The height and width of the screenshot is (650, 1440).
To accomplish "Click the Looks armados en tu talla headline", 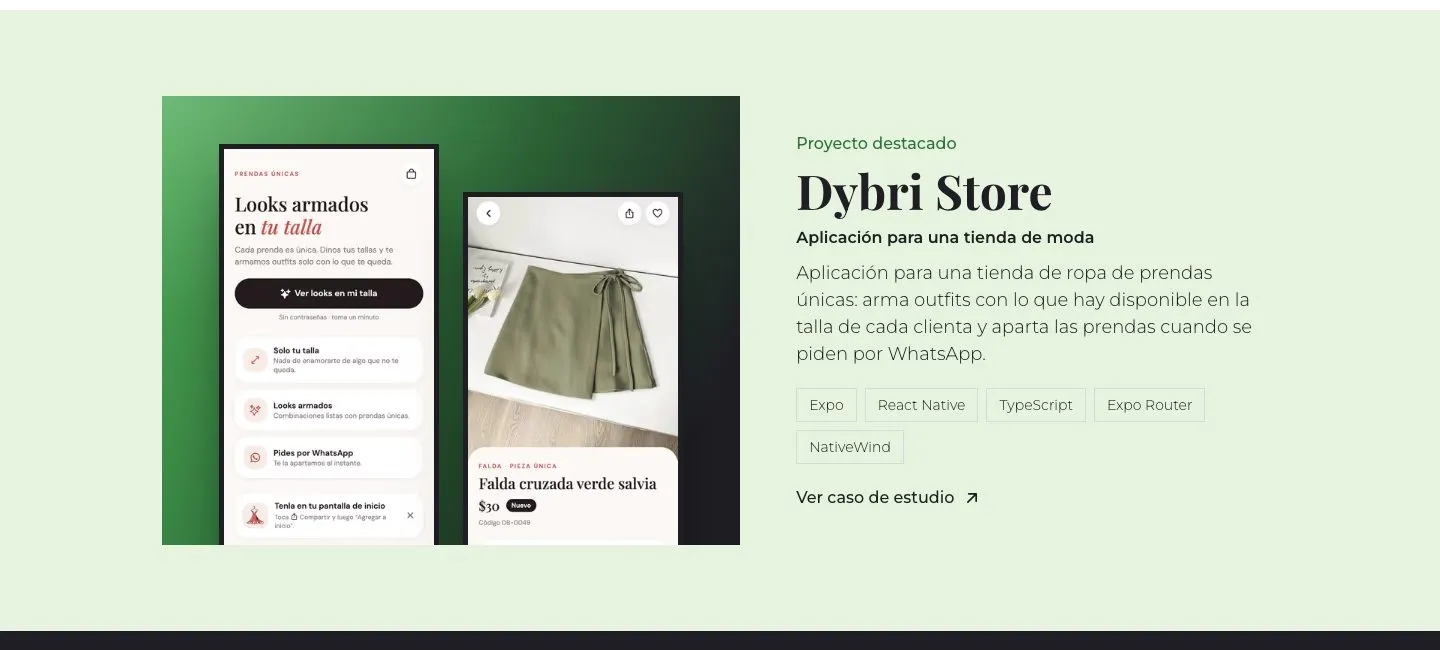I will tap(302, 216).
